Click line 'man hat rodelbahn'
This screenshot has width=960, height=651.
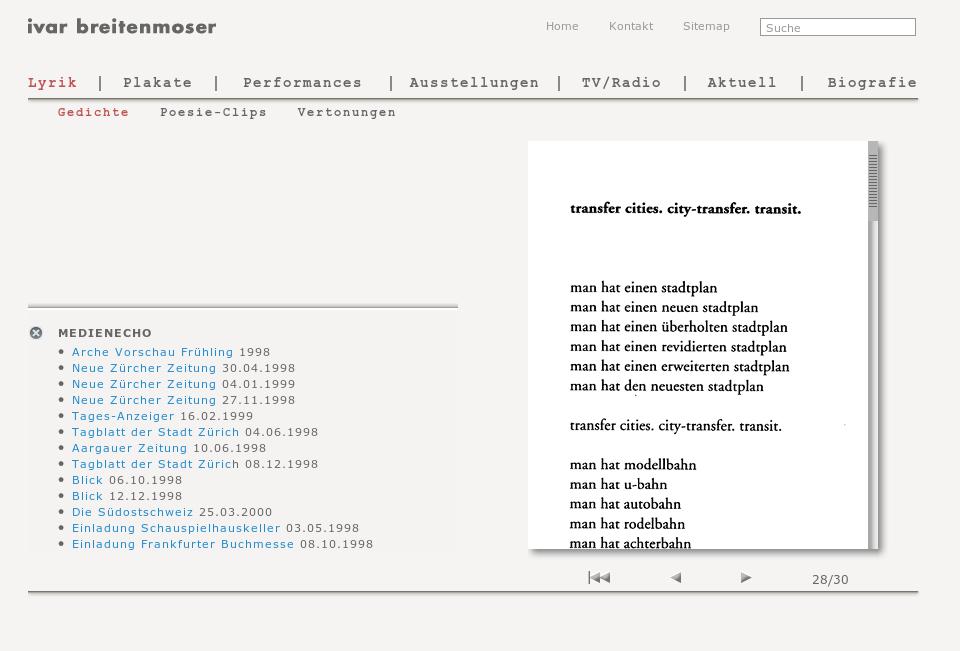627,524
